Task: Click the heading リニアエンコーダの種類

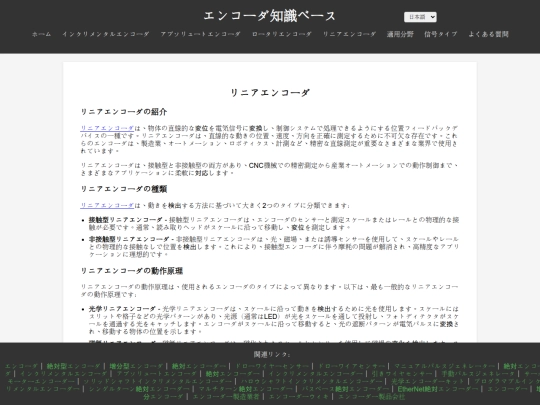Action: [x=124, y=189]
